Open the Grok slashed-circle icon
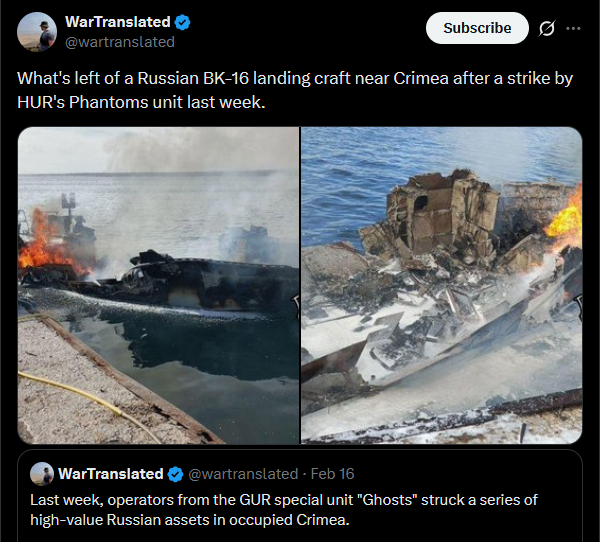 pyautogui.click(x=546, y=28)
